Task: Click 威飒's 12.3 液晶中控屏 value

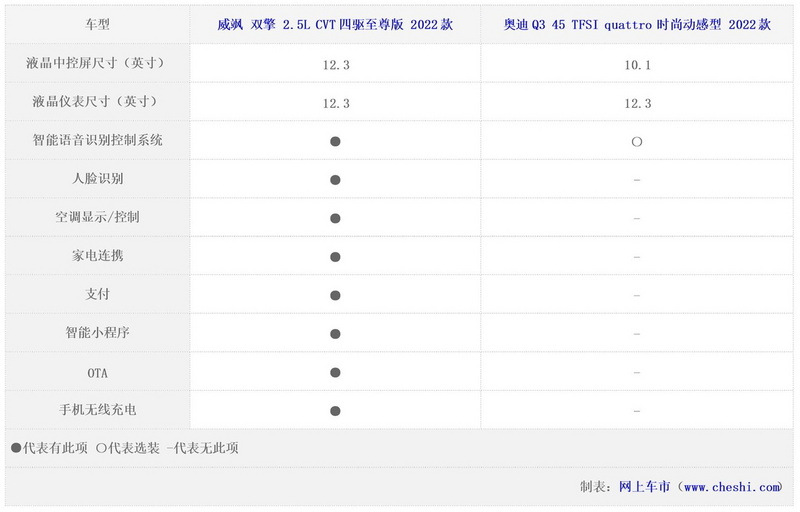Action: point(336,65)
